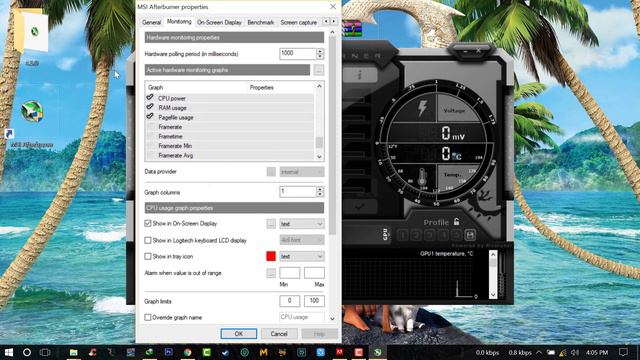
Task: Click the alarm Min value field
Action: pos(290,273)
